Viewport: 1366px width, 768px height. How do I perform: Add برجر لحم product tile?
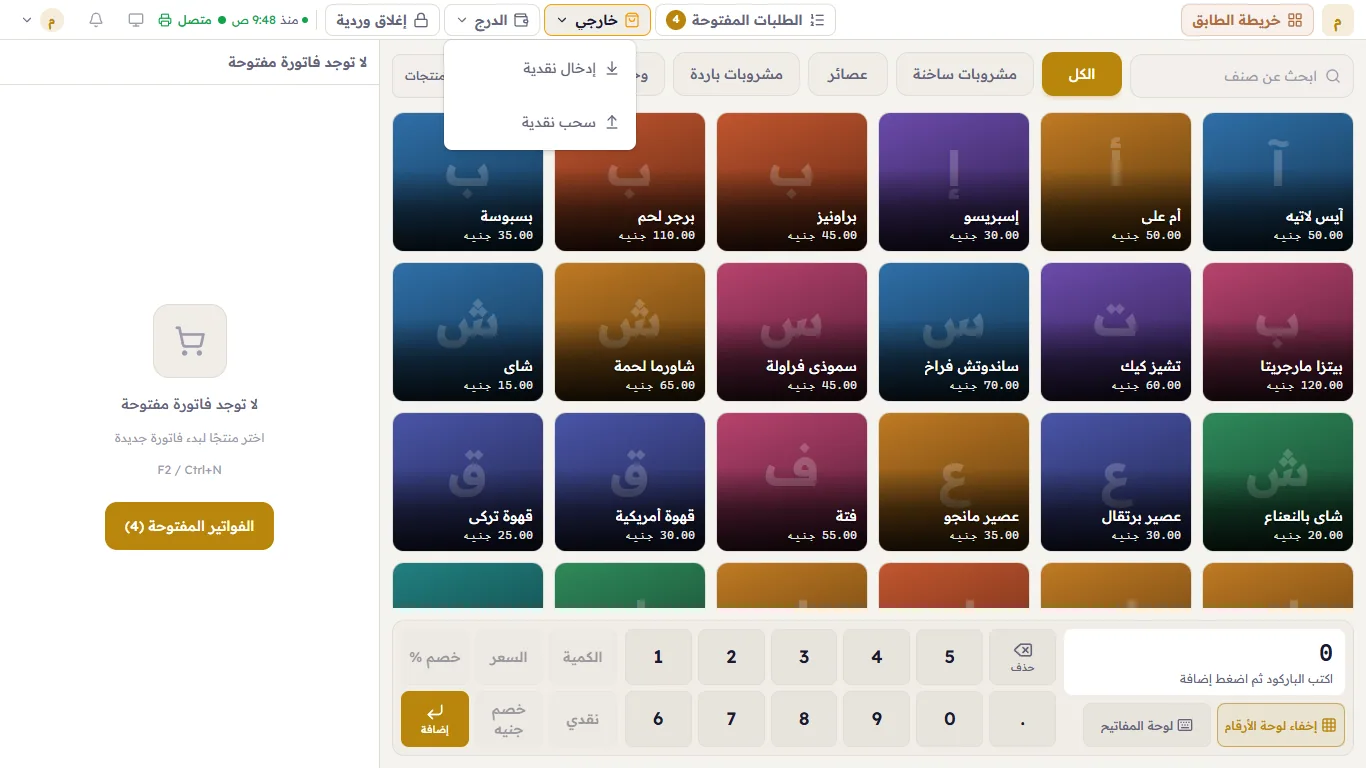coord(629,182)
